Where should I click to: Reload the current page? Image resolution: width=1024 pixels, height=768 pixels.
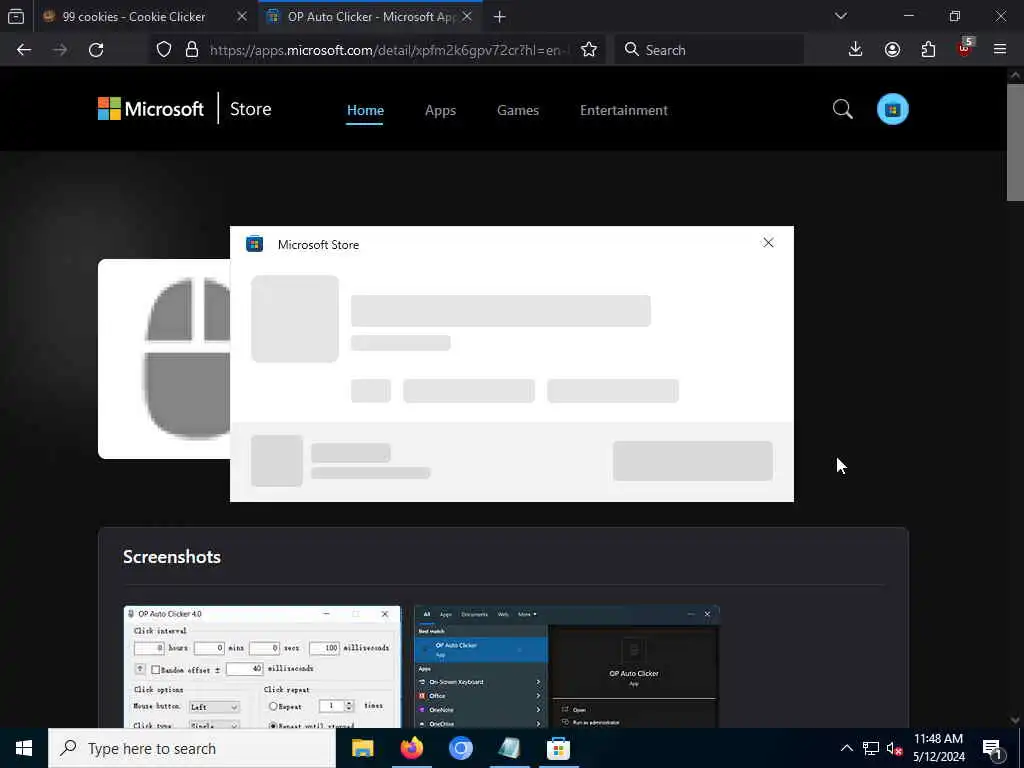(x=96, y=50)
